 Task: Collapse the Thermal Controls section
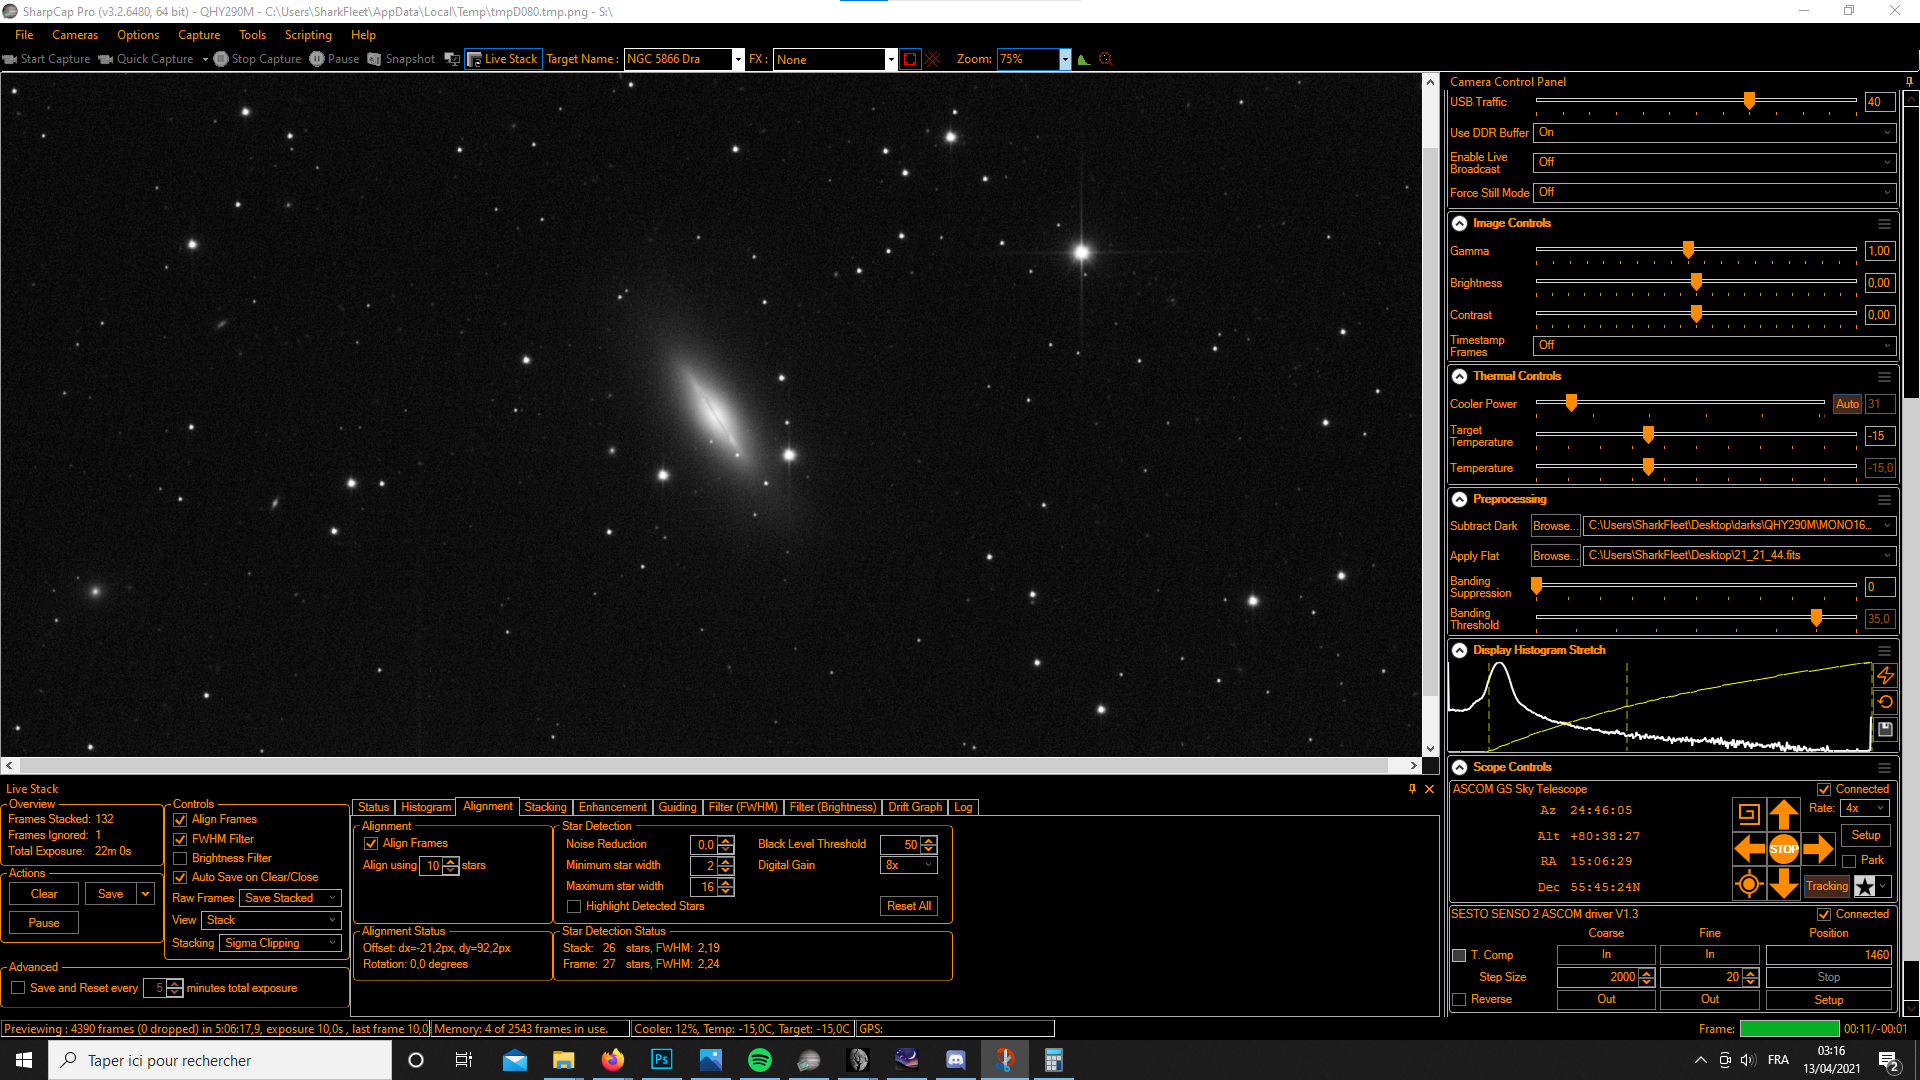tap(1459, 376)
